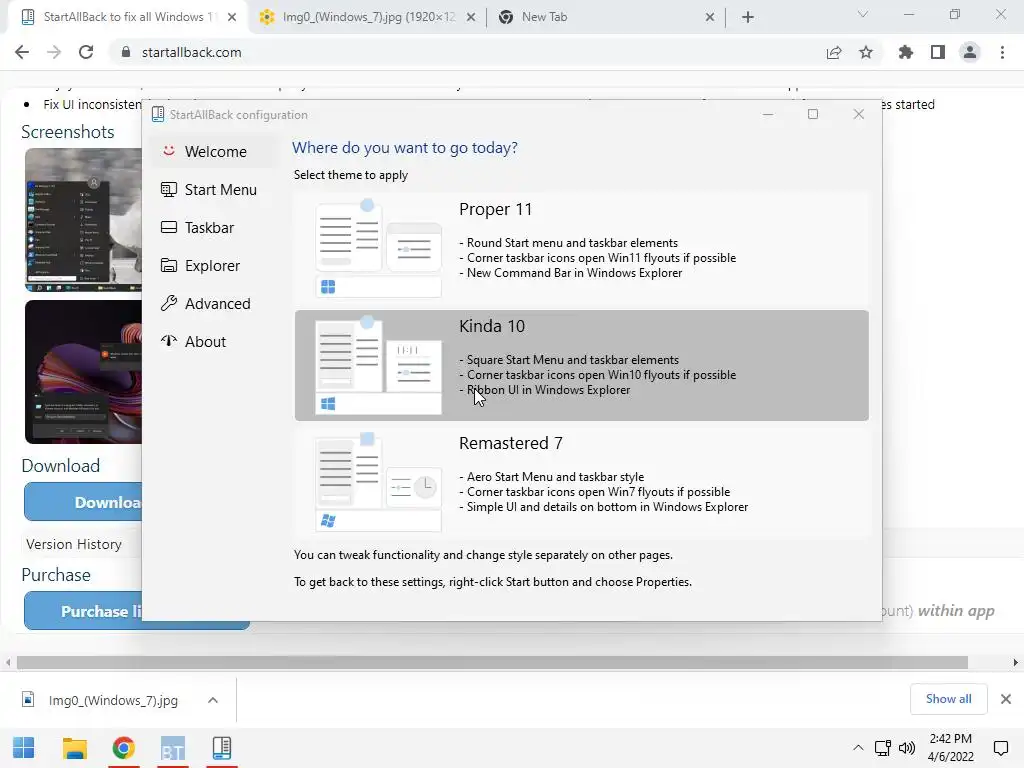Click the Start Menu monitor icon

(x=168, y=189)
